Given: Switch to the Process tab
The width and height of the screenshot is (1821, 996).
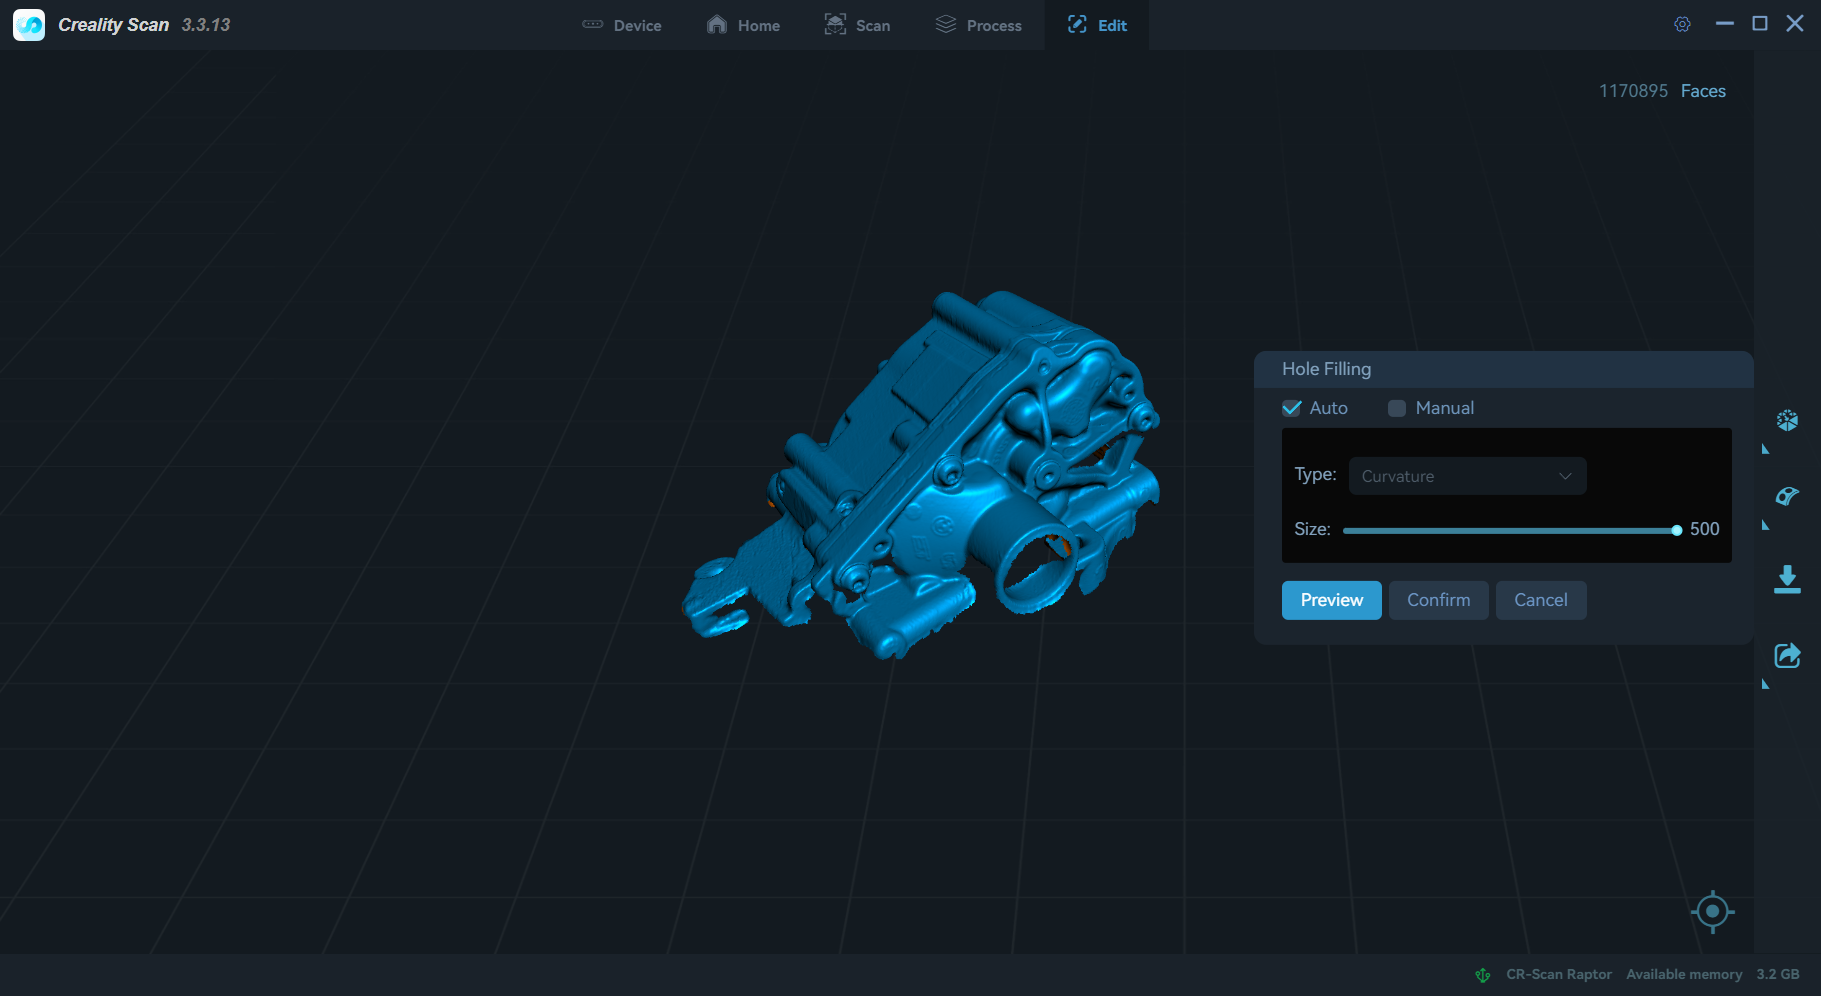Looking at the screenshot, I should pos(978,25).
